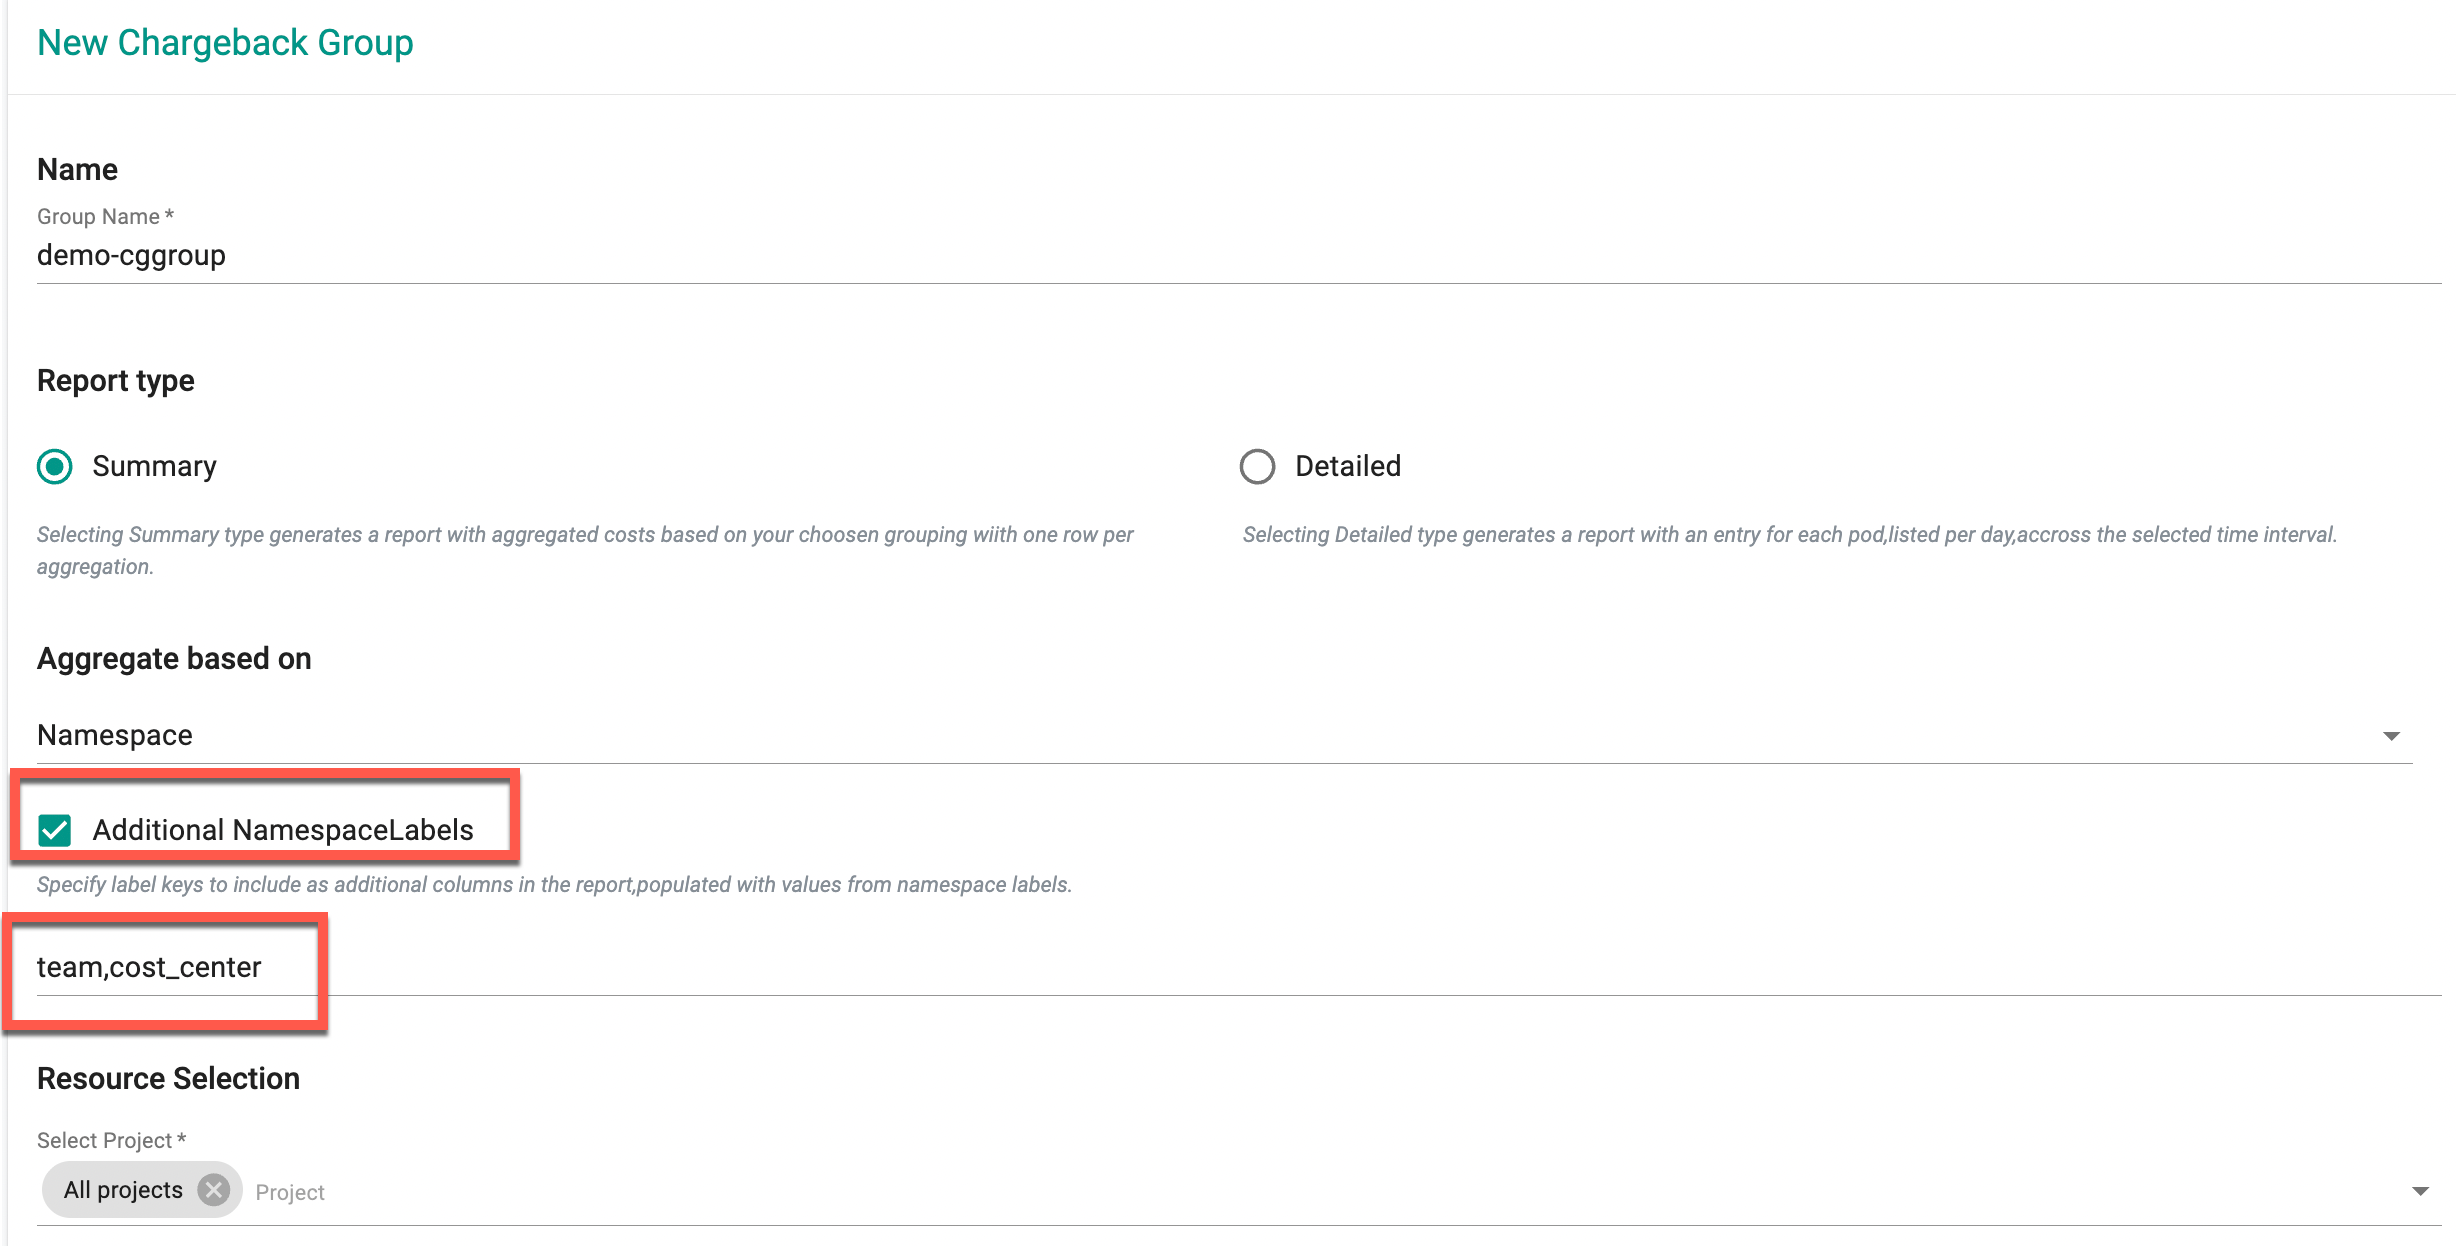Screen dimensions: 2456x1246
Task: Click the Resource Selection section heading
Action: tap(169, 1079)
